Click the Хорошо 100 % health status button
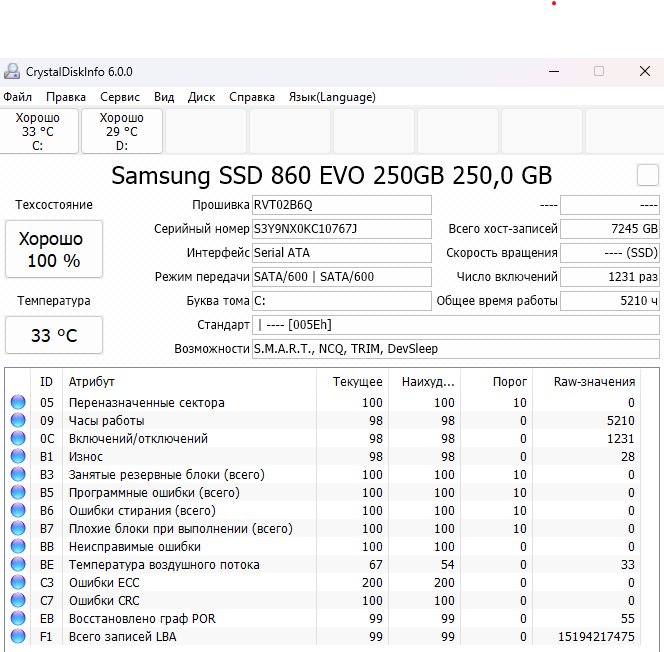The image size is (664, 652). click(54, 250)
